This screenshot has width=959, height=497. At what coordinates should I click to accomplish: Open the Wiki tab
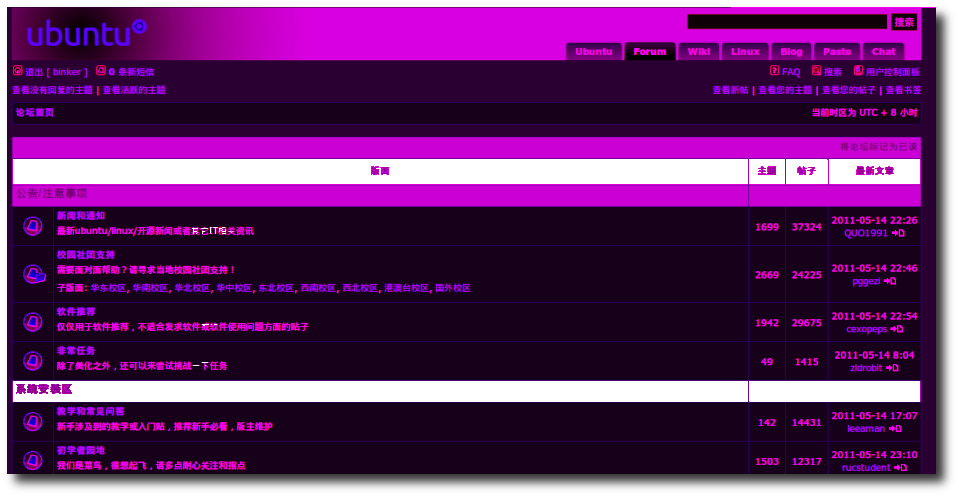coord(698,51)
